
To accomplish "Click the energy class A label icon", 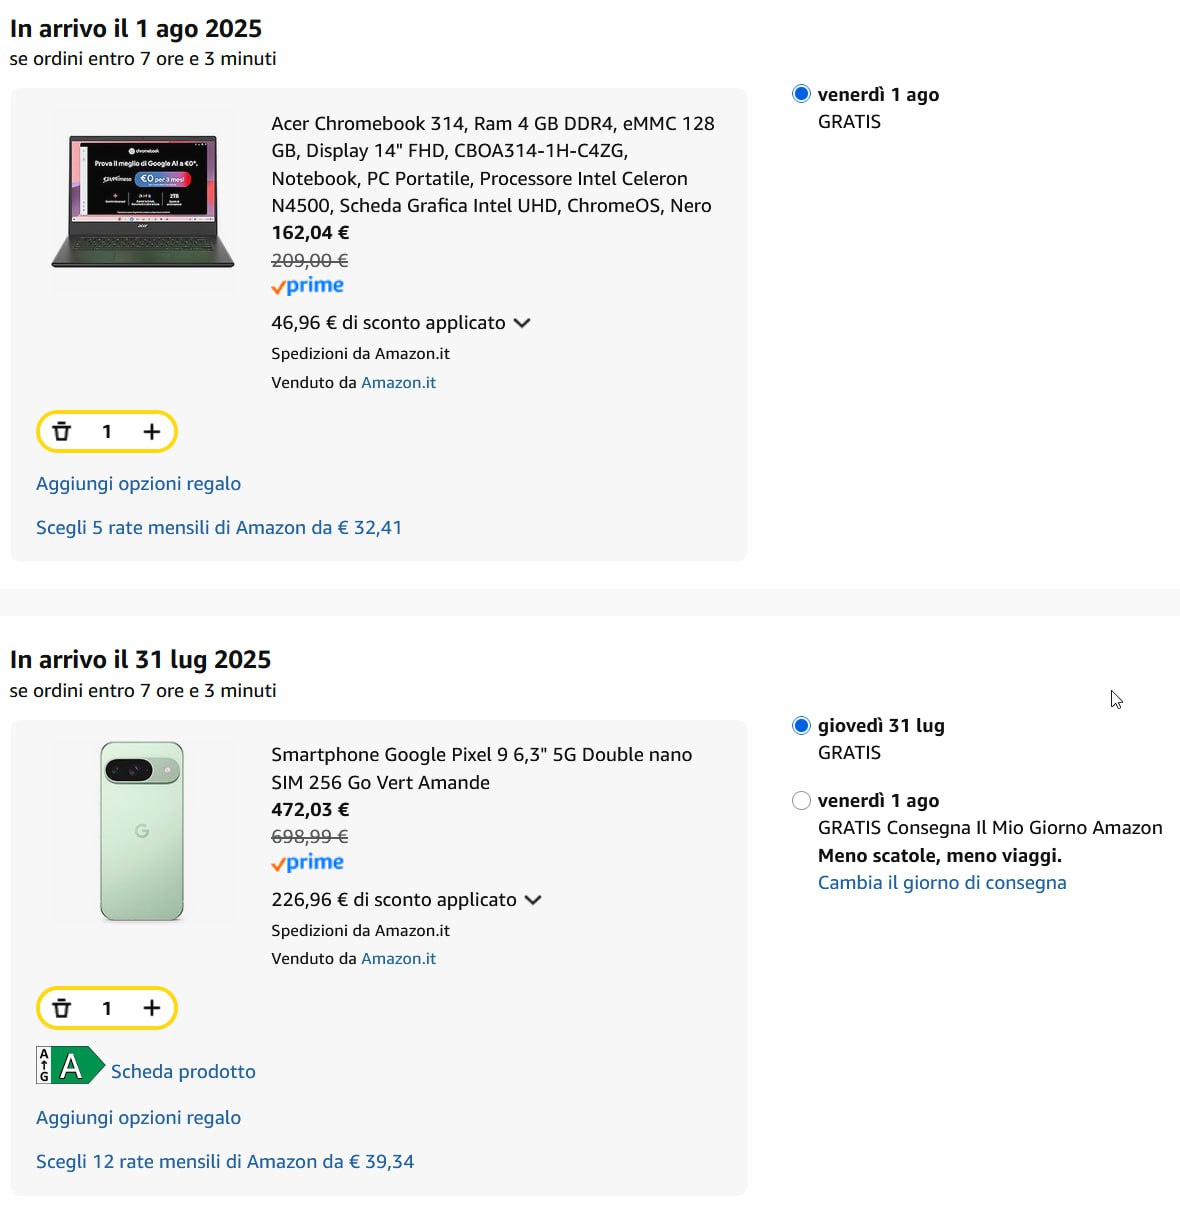I will [70, 1066].
